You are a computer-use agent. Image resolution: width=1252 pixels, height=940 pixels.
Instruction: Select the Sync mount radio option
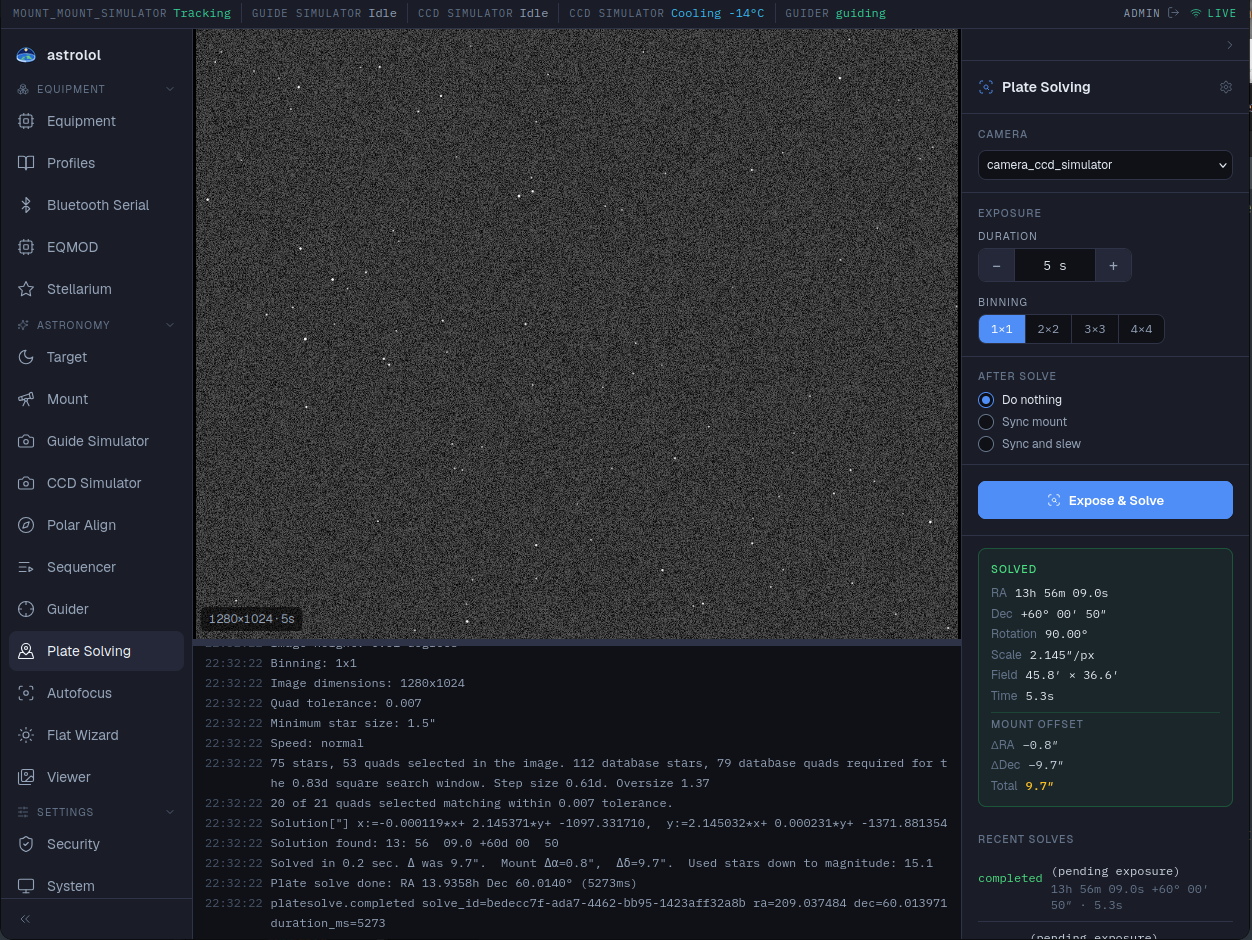[986, 422]
